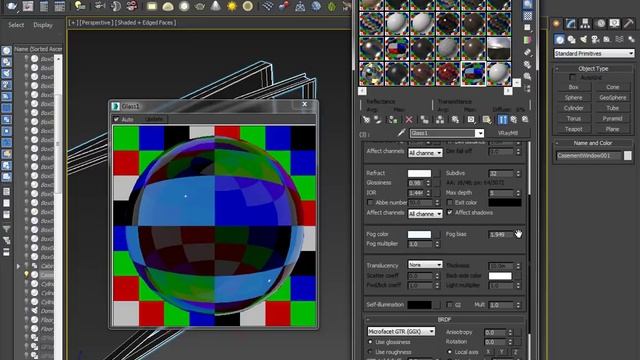The image size is (640, 360).
Task: Open the Motion tab in command panel
Action: pos(600,24)
